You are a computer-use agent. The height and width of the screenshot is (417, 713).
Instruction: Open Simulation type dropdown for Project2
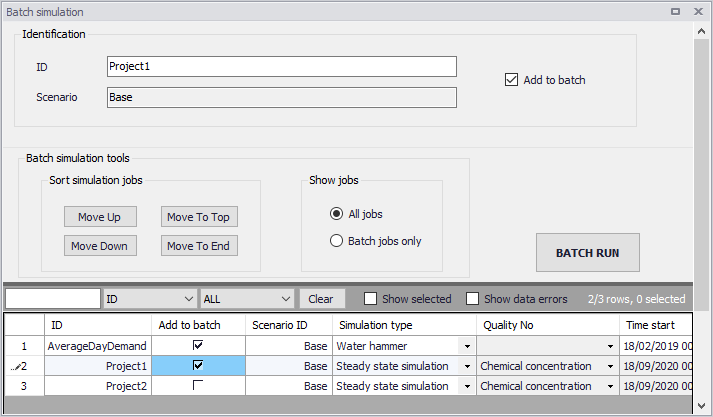coord(467,387)
